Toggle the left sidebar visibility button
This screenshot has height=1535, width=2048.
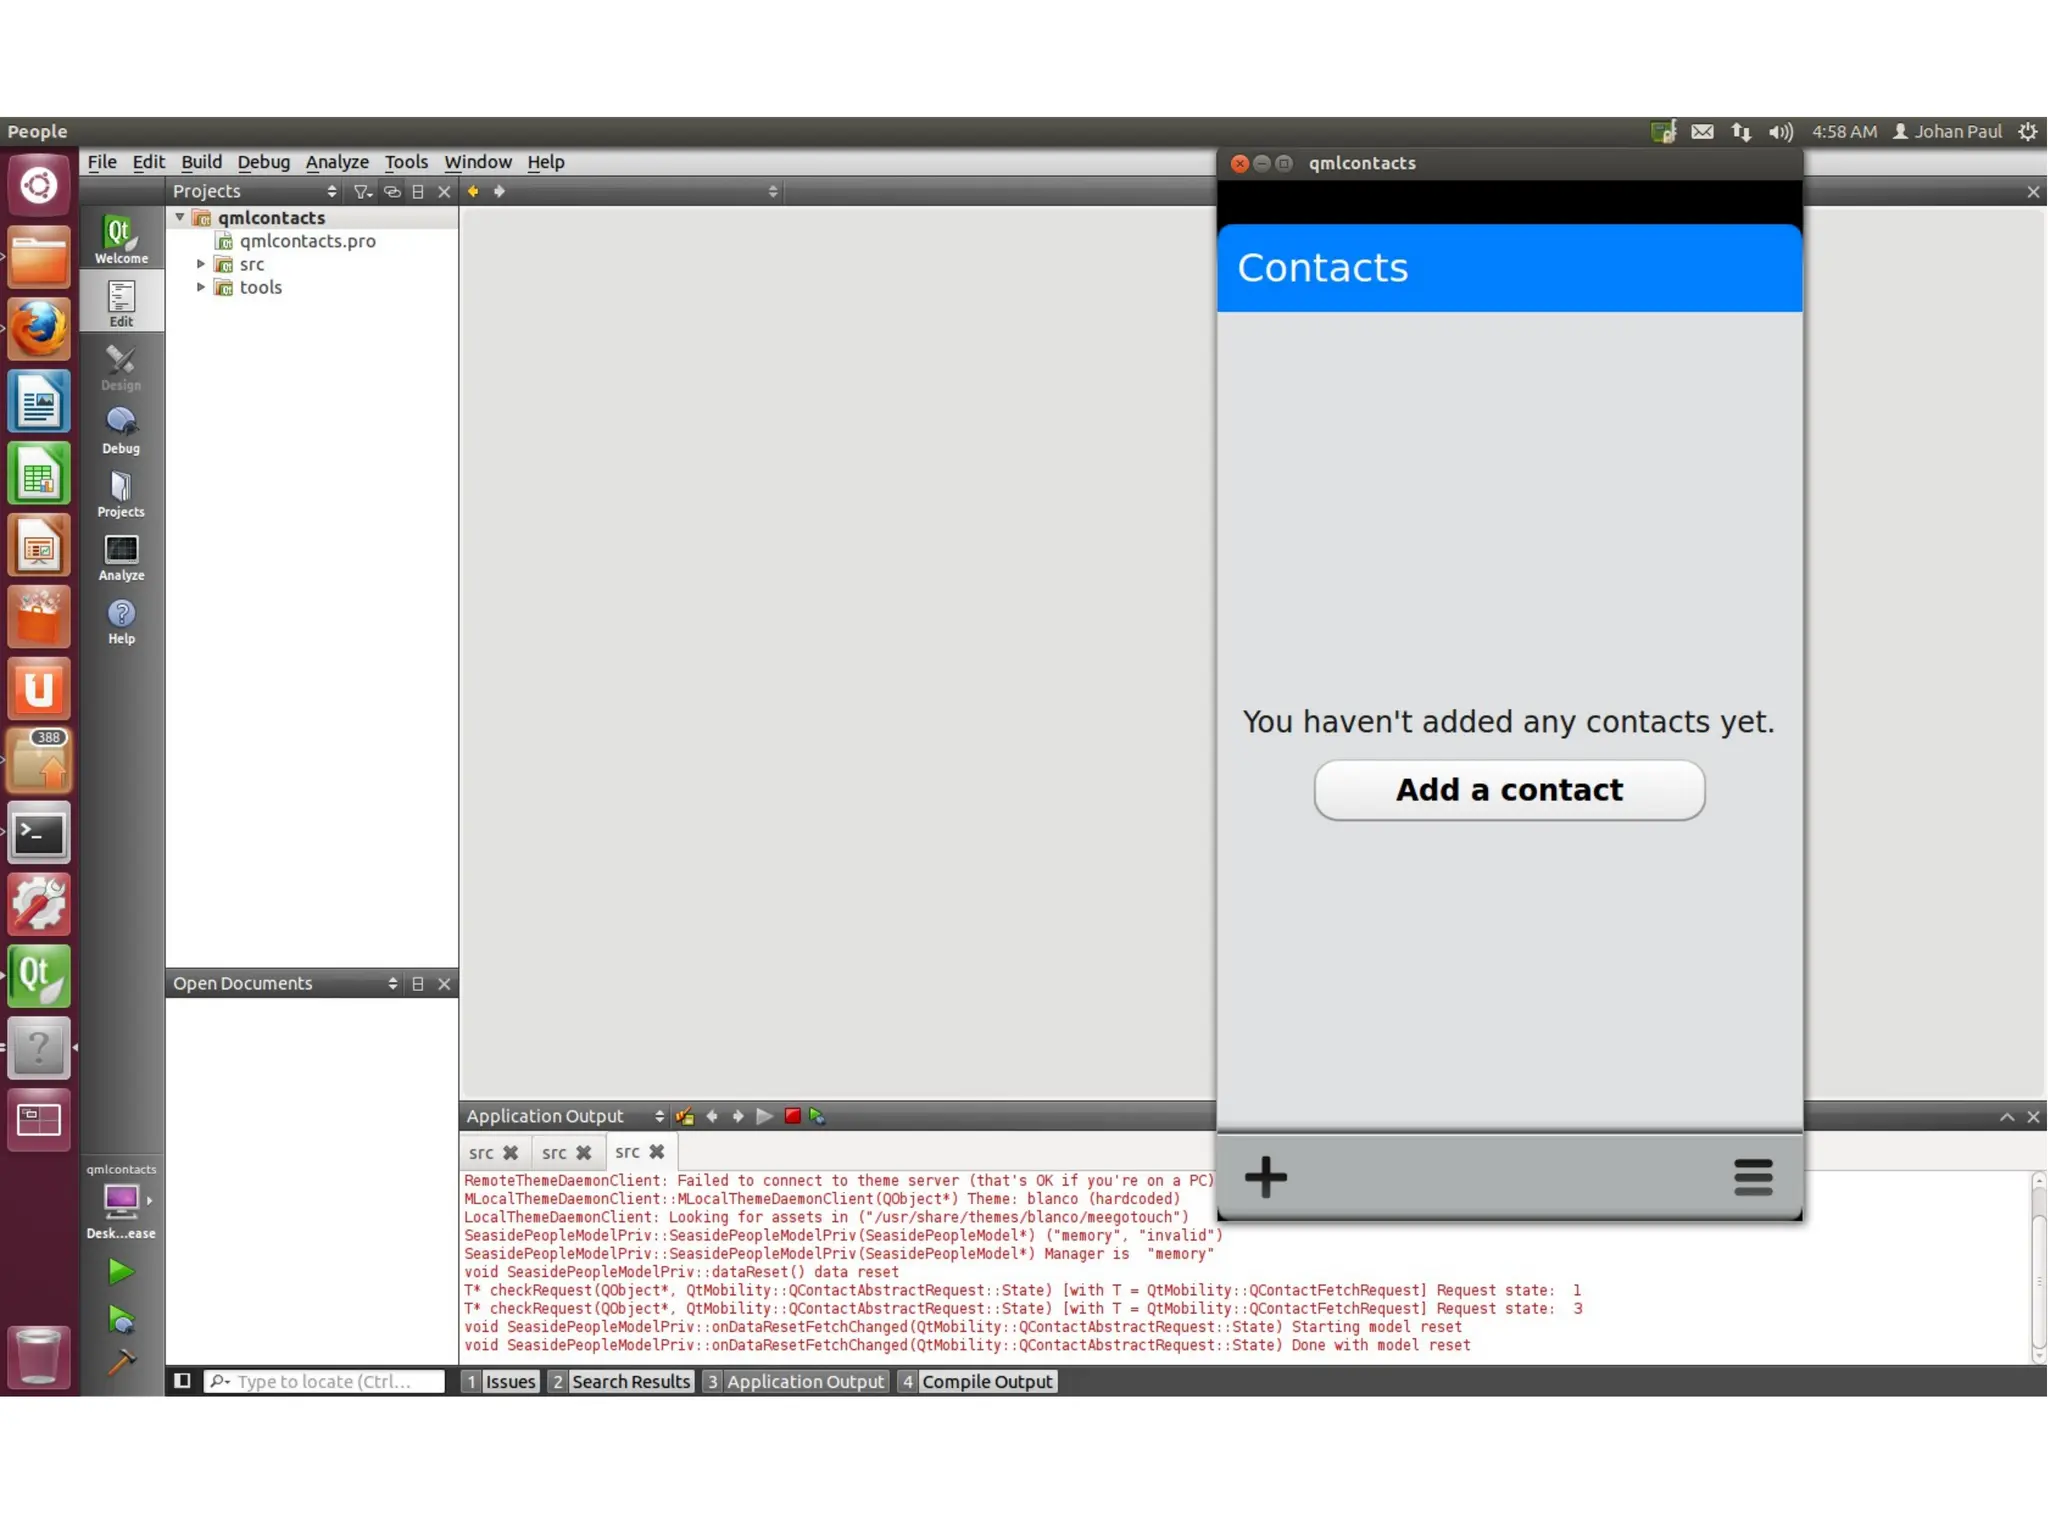(182, 1381)
